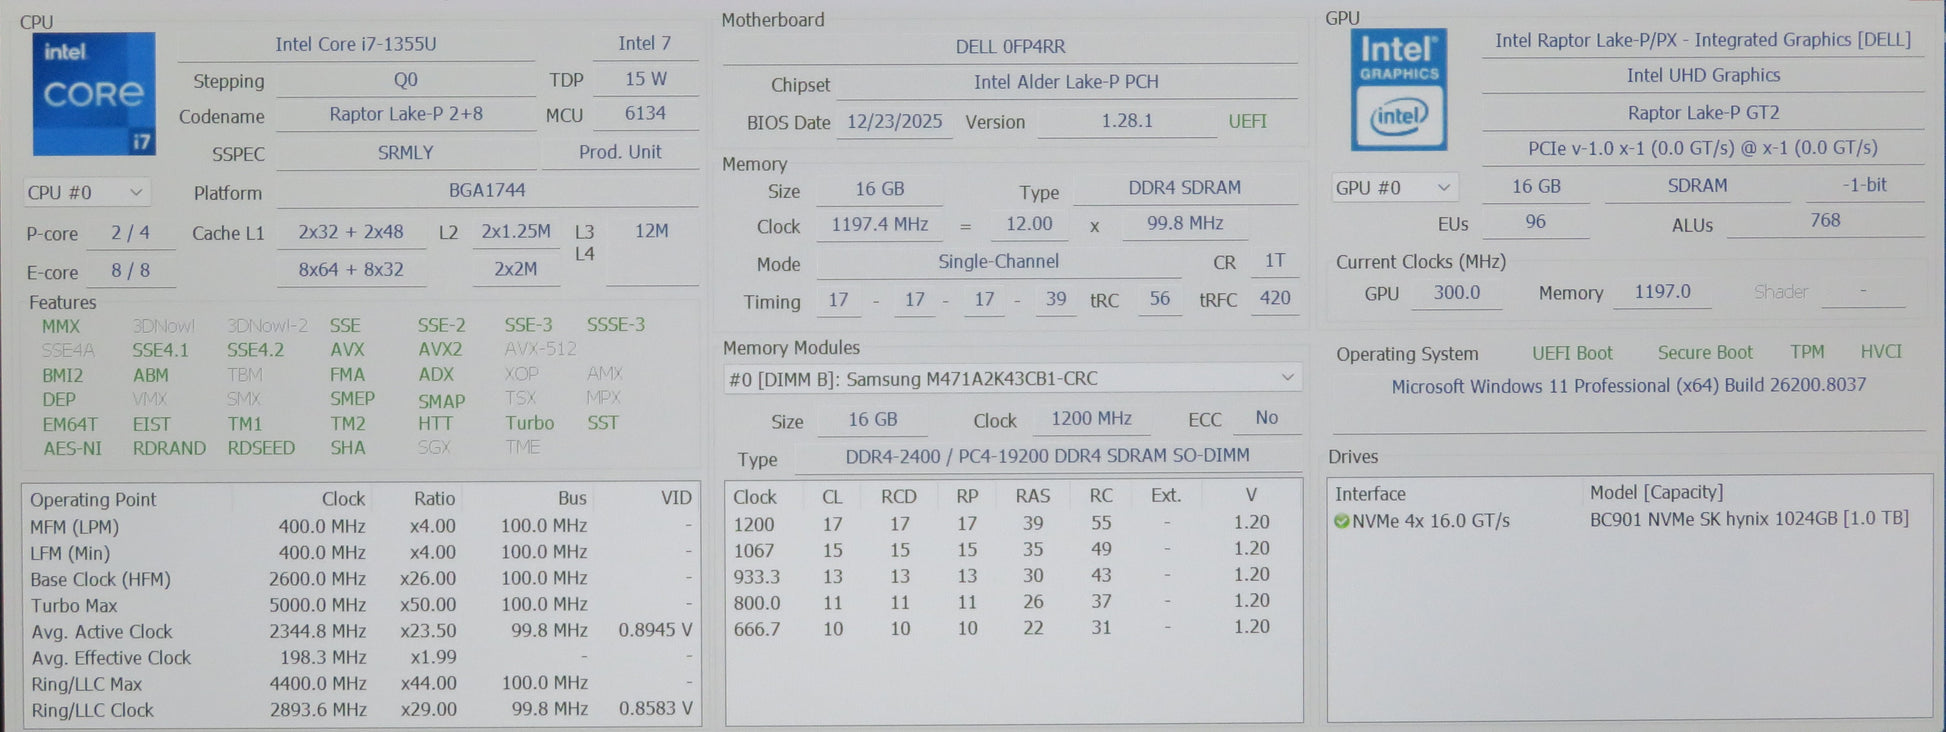Click the Operating Point column header

pos(93,499)
